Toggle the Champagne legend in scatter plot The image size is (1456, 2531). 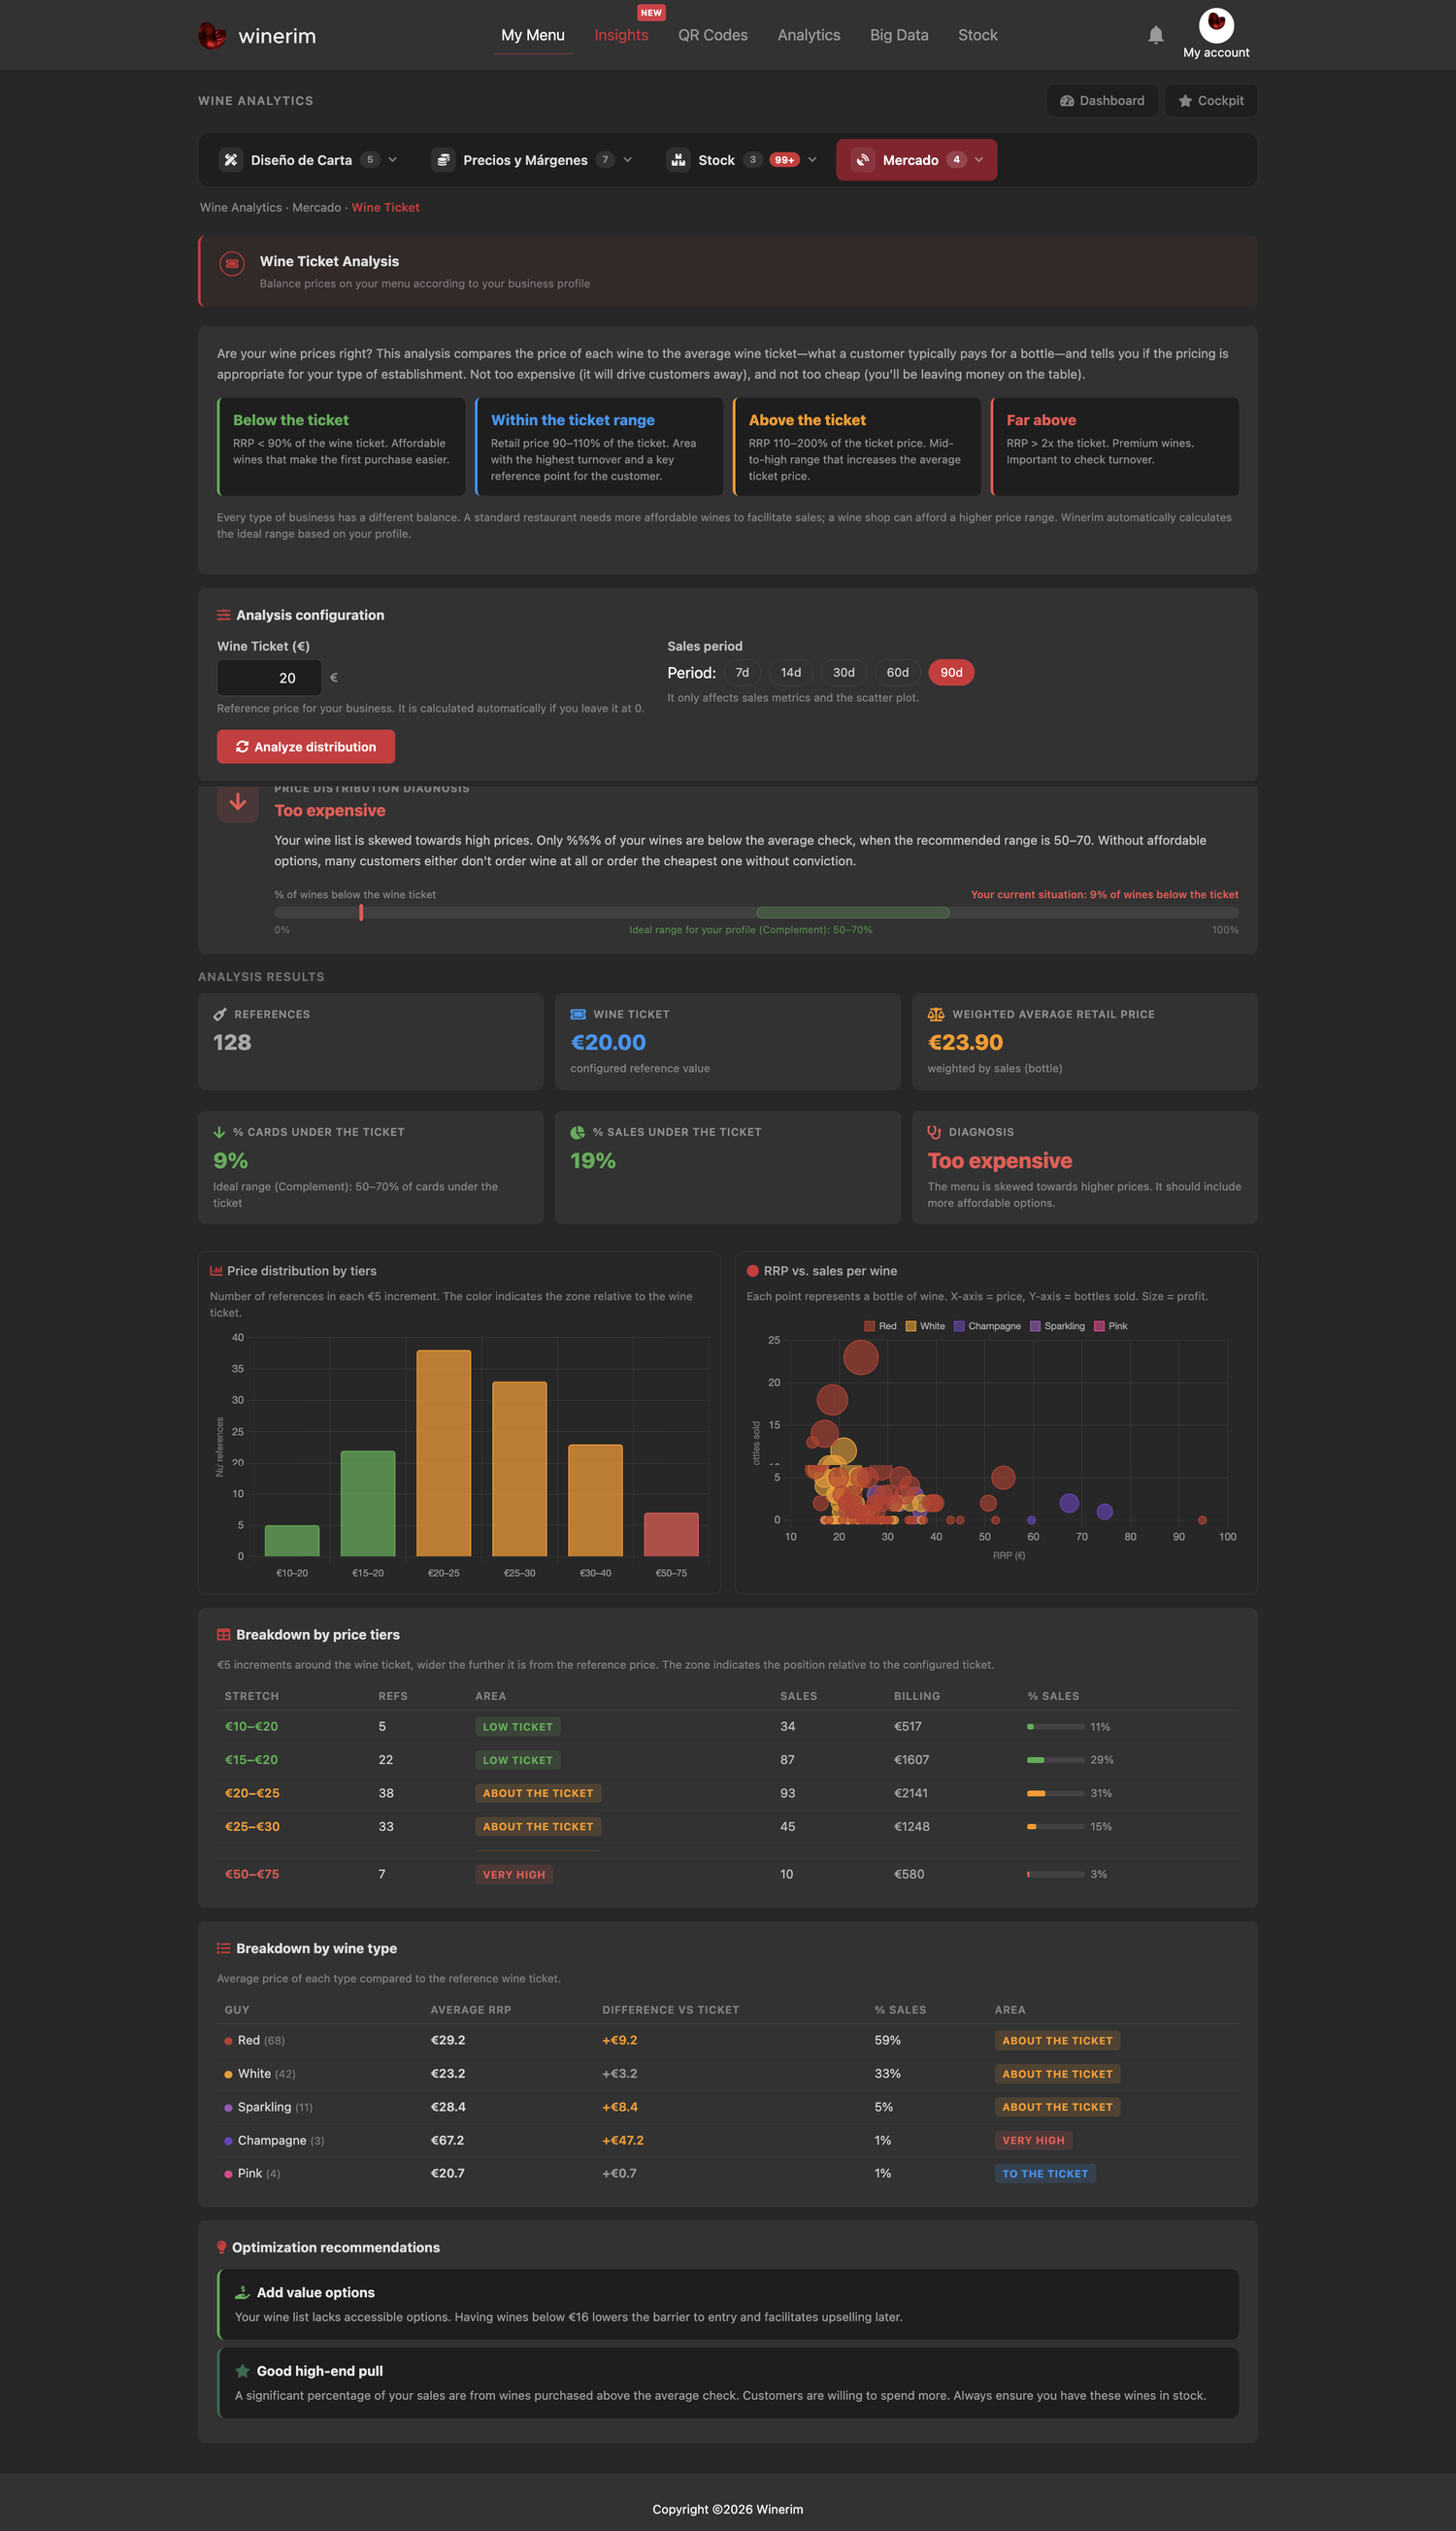[987, 1326]
